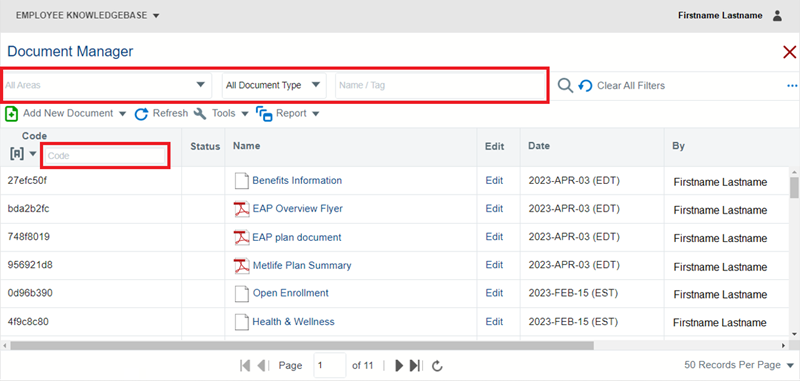
Task: Click the wrench Tools icon
Action: click(201, 114)
